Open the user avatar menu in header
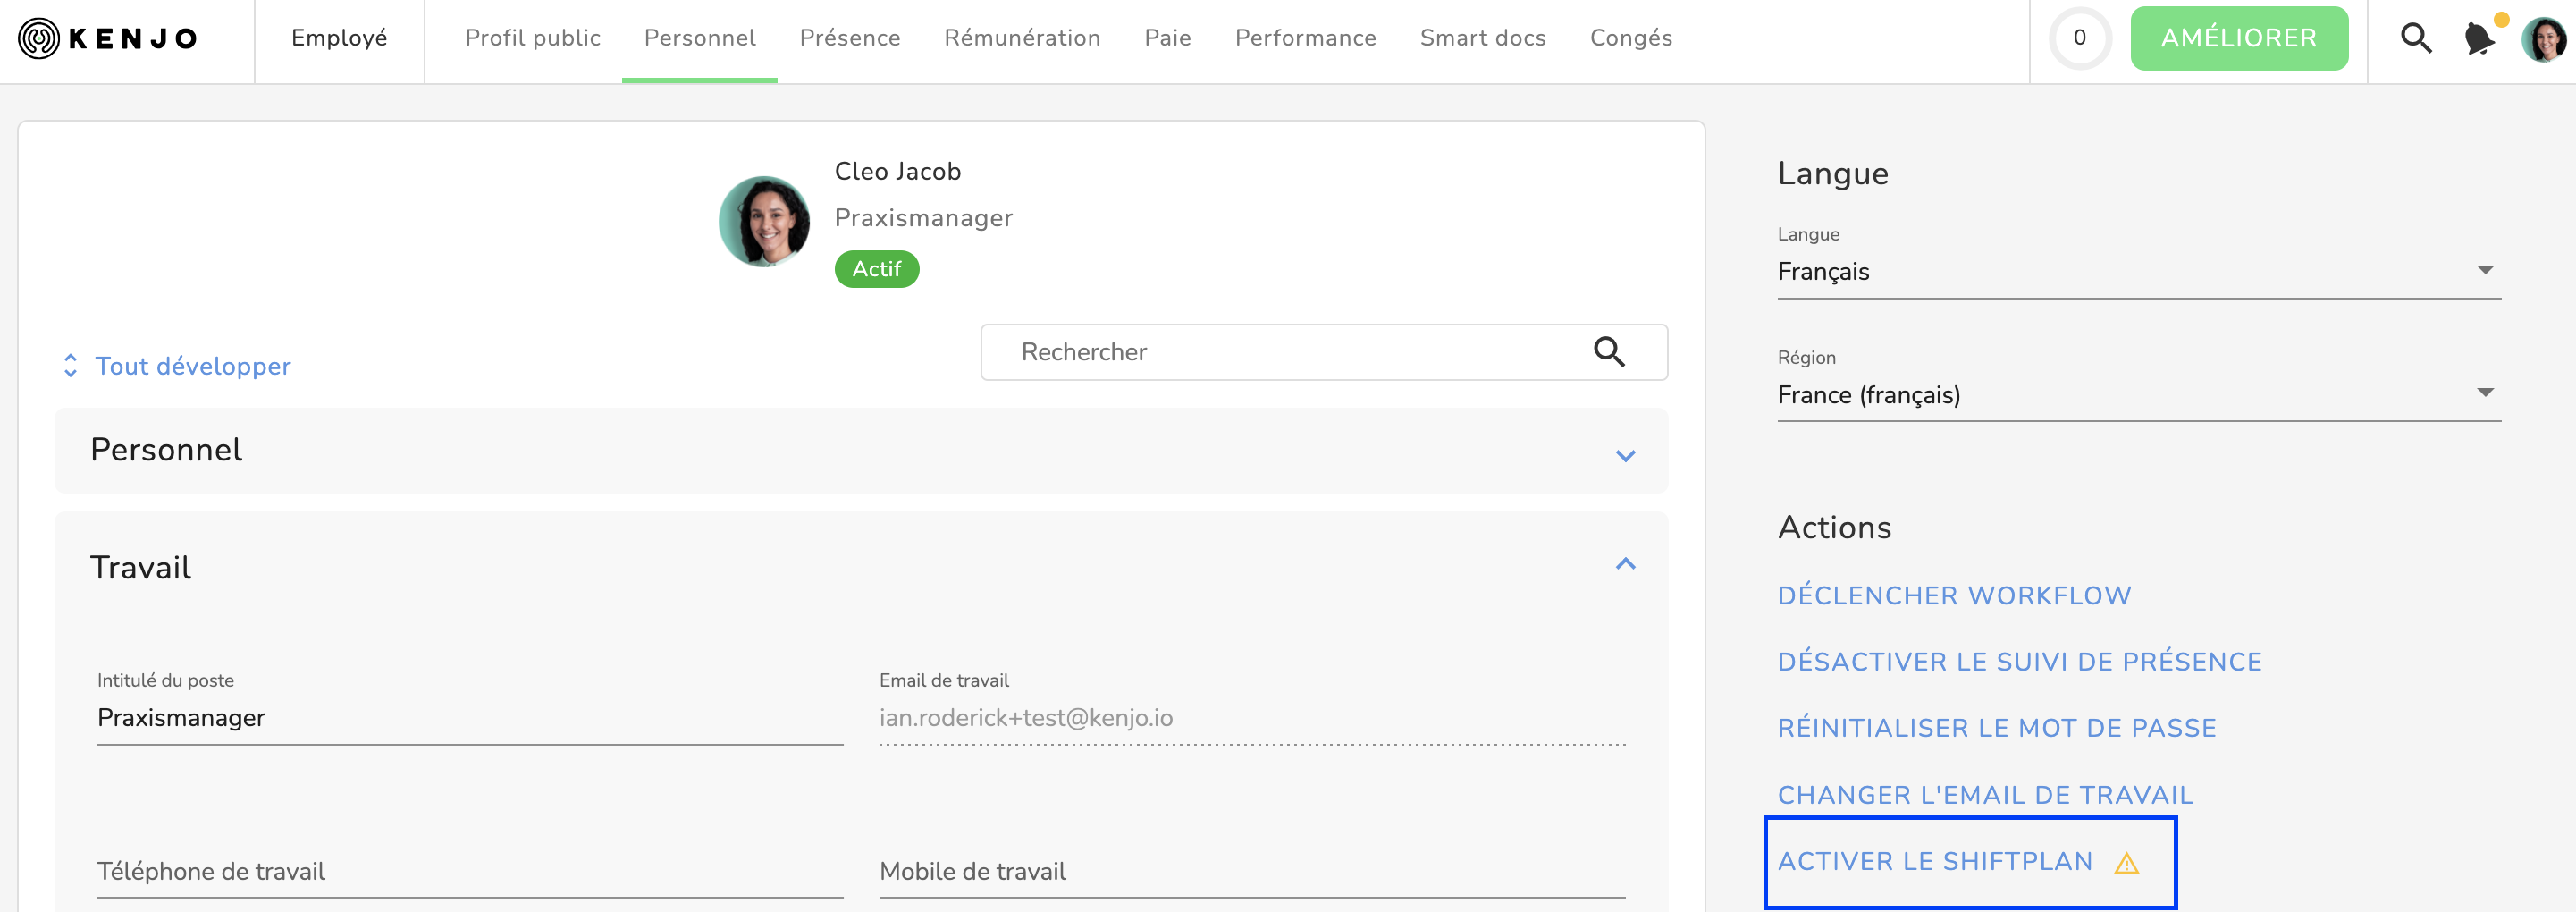 pos(2543,39)
